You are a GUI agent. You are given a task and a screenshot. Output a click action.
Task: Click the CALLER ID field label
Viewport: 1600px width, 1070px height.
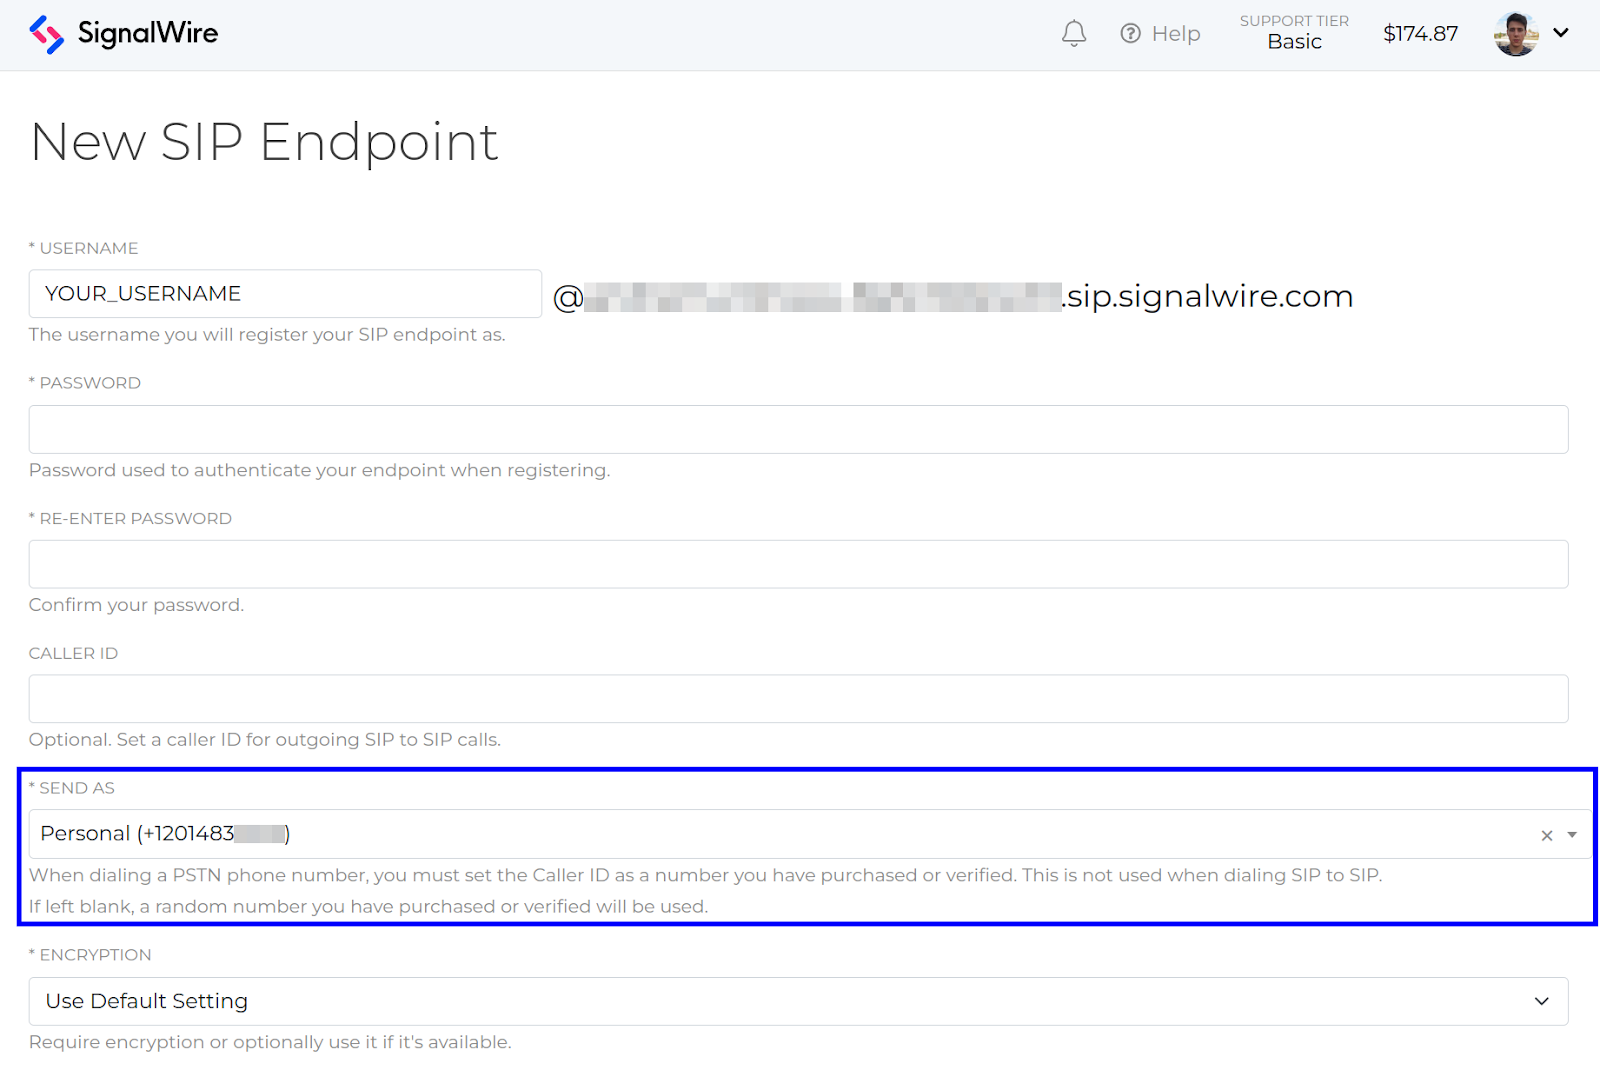[73, 653]
